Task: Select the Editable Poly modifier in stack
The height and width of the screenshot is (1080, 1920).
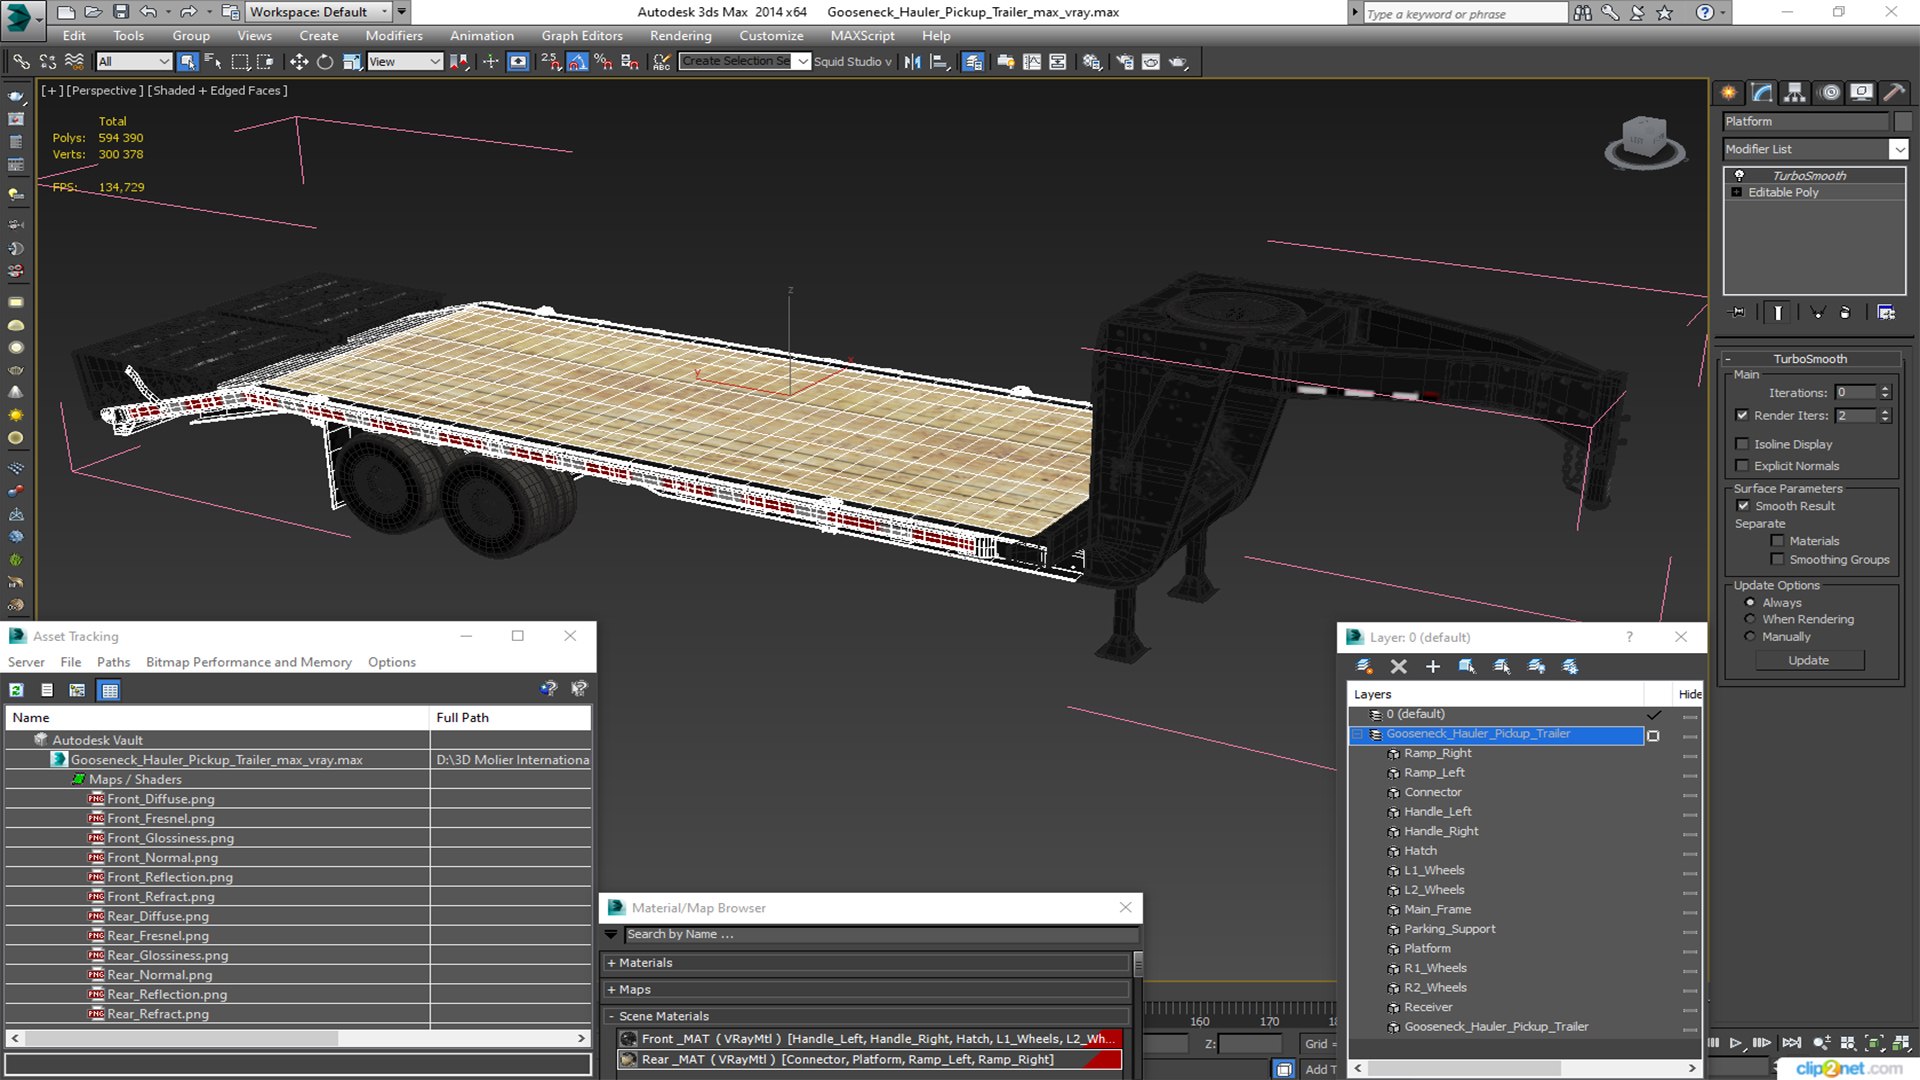Action: (x=1783, y=193)
